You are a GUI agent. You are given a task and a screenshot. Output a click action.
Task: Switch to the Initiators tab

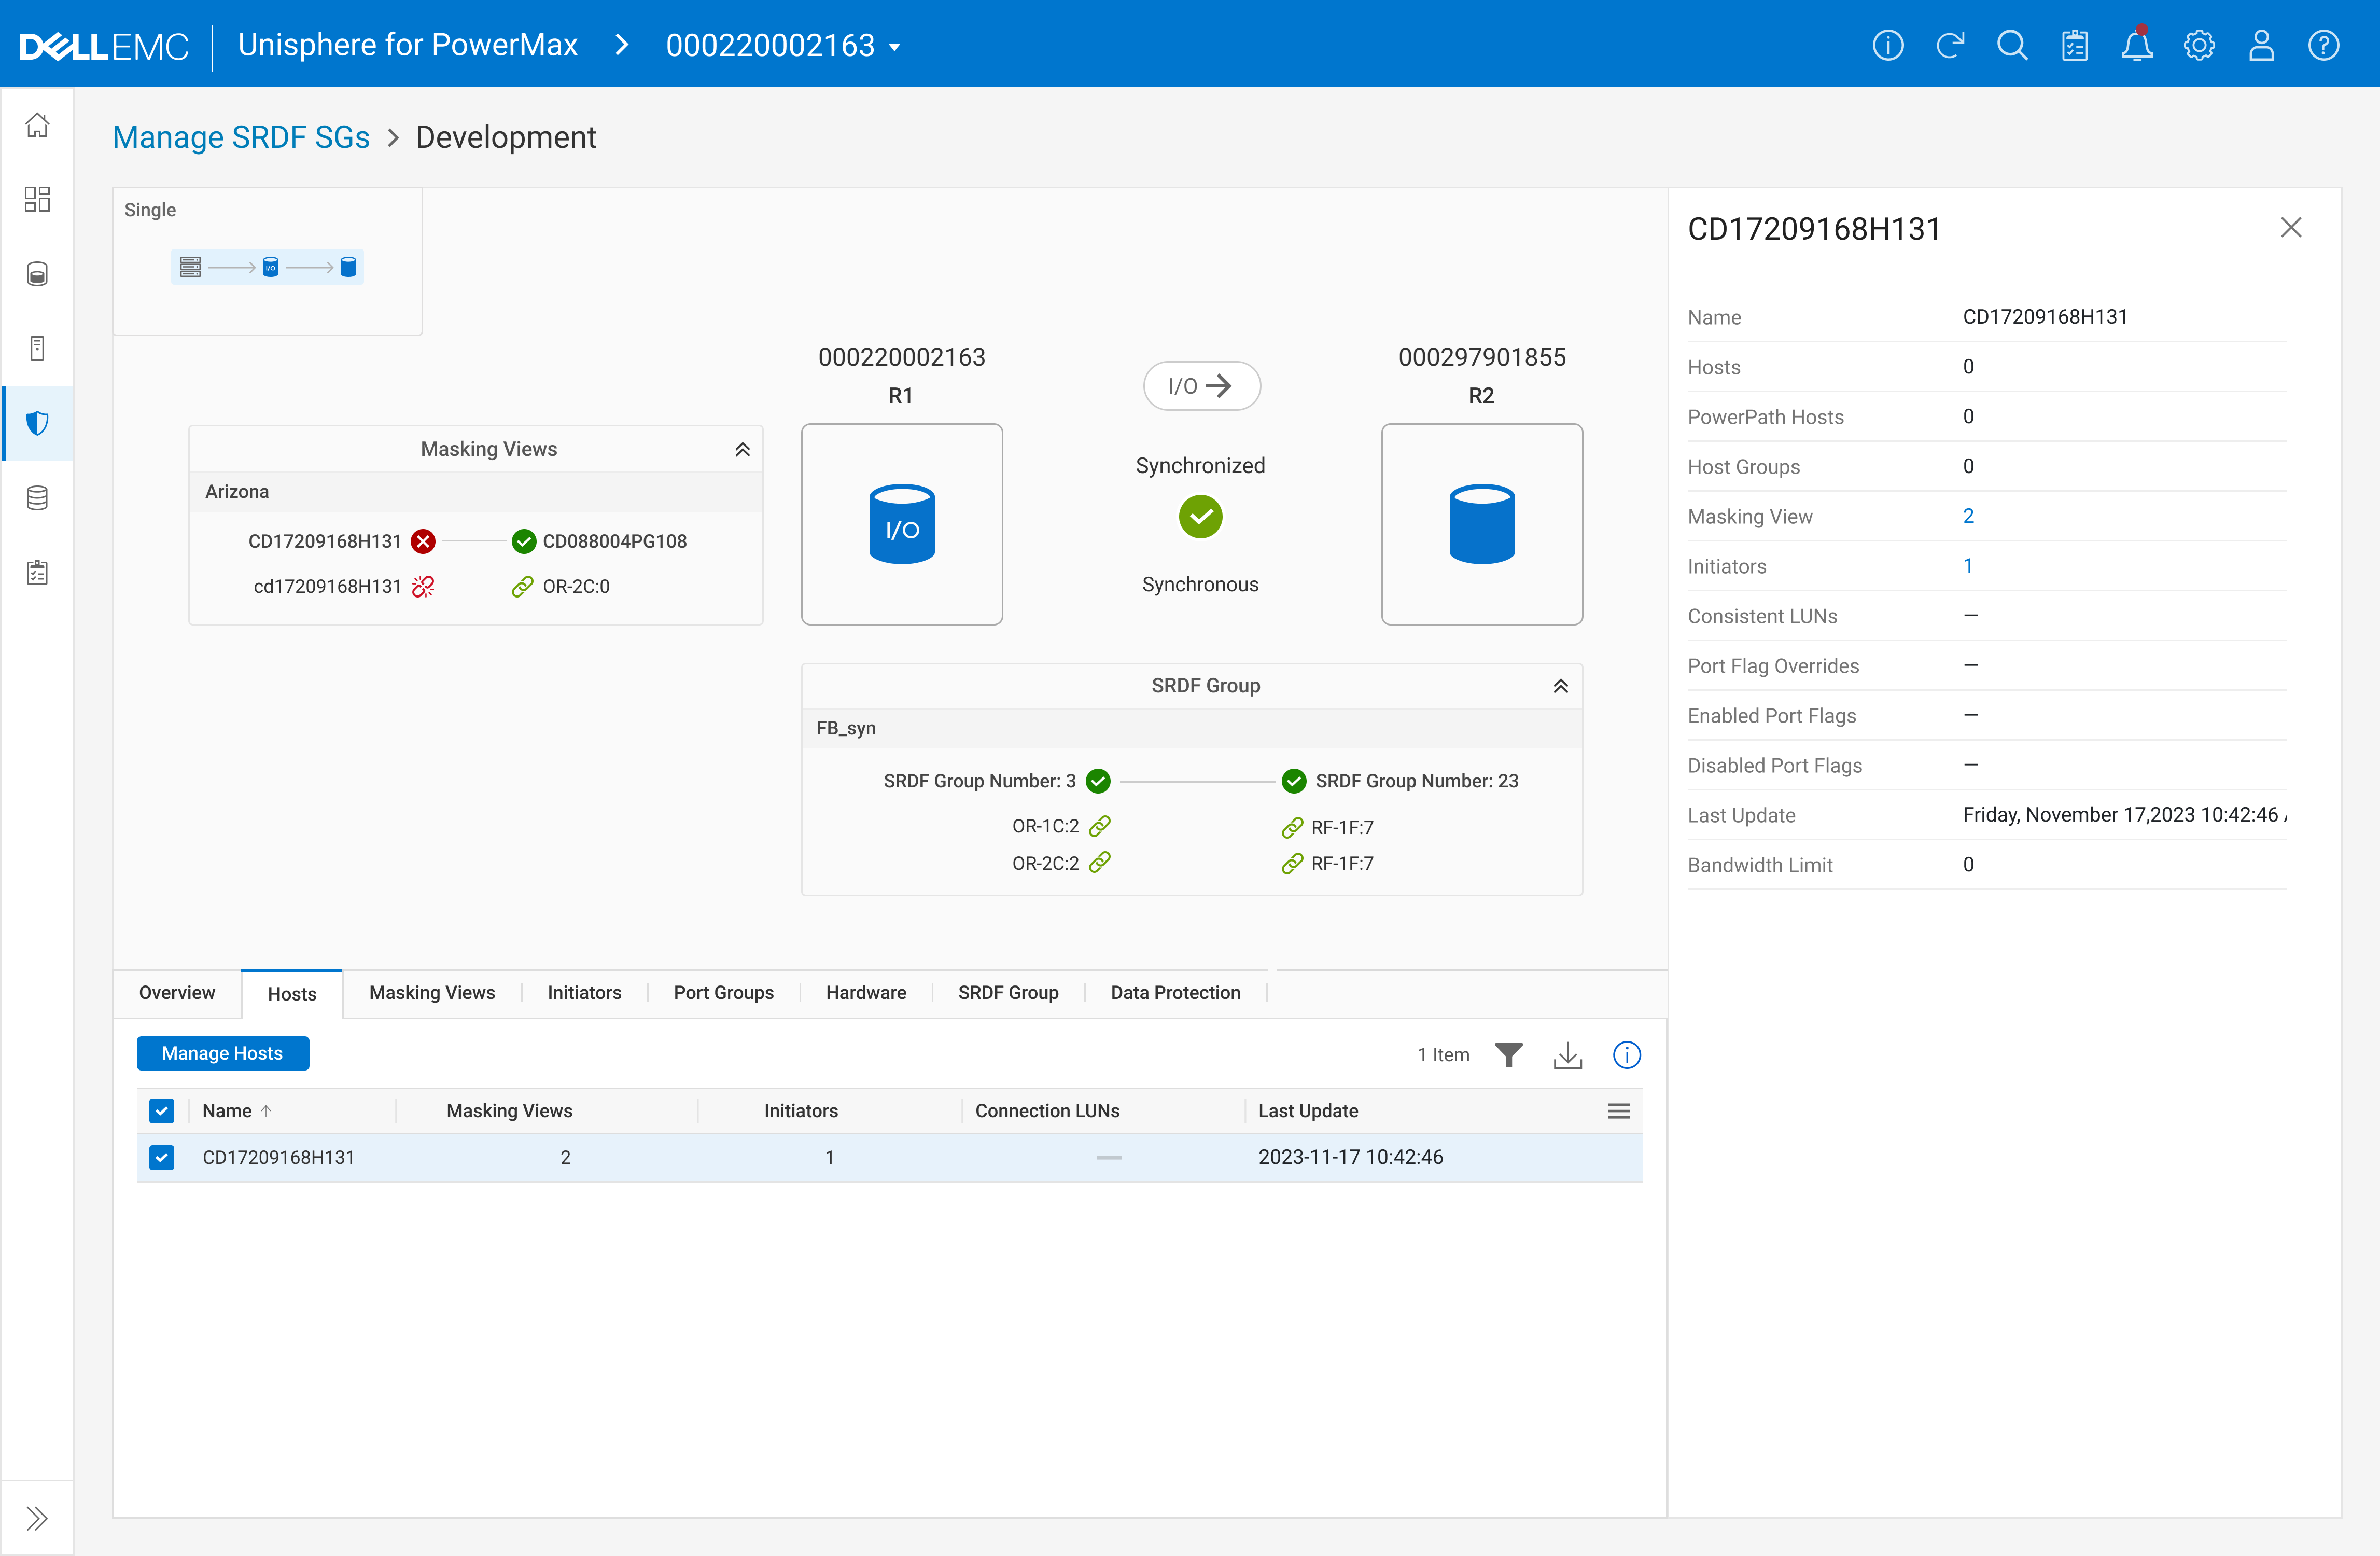tap(584, 992)
